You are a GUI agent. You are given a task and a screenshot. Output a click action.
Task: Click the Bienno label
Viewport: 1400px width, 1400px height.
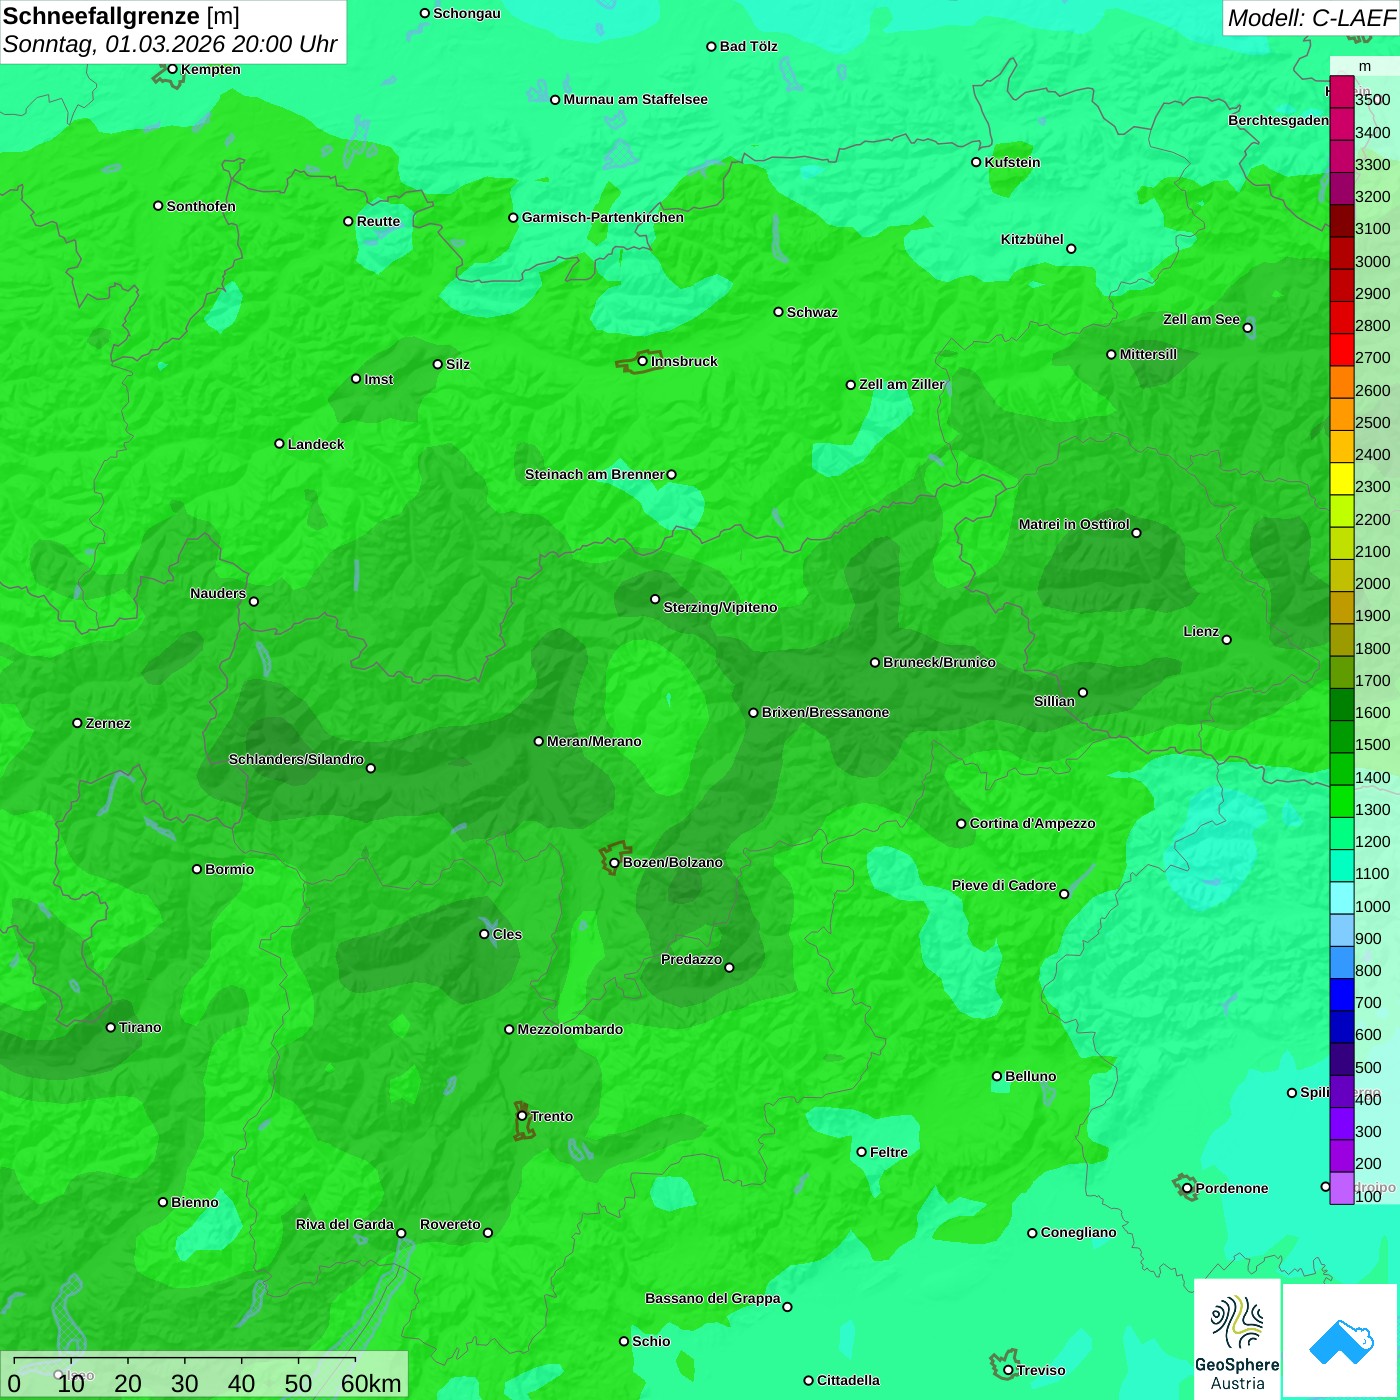pyautogui.click(x=194, y=1202)
